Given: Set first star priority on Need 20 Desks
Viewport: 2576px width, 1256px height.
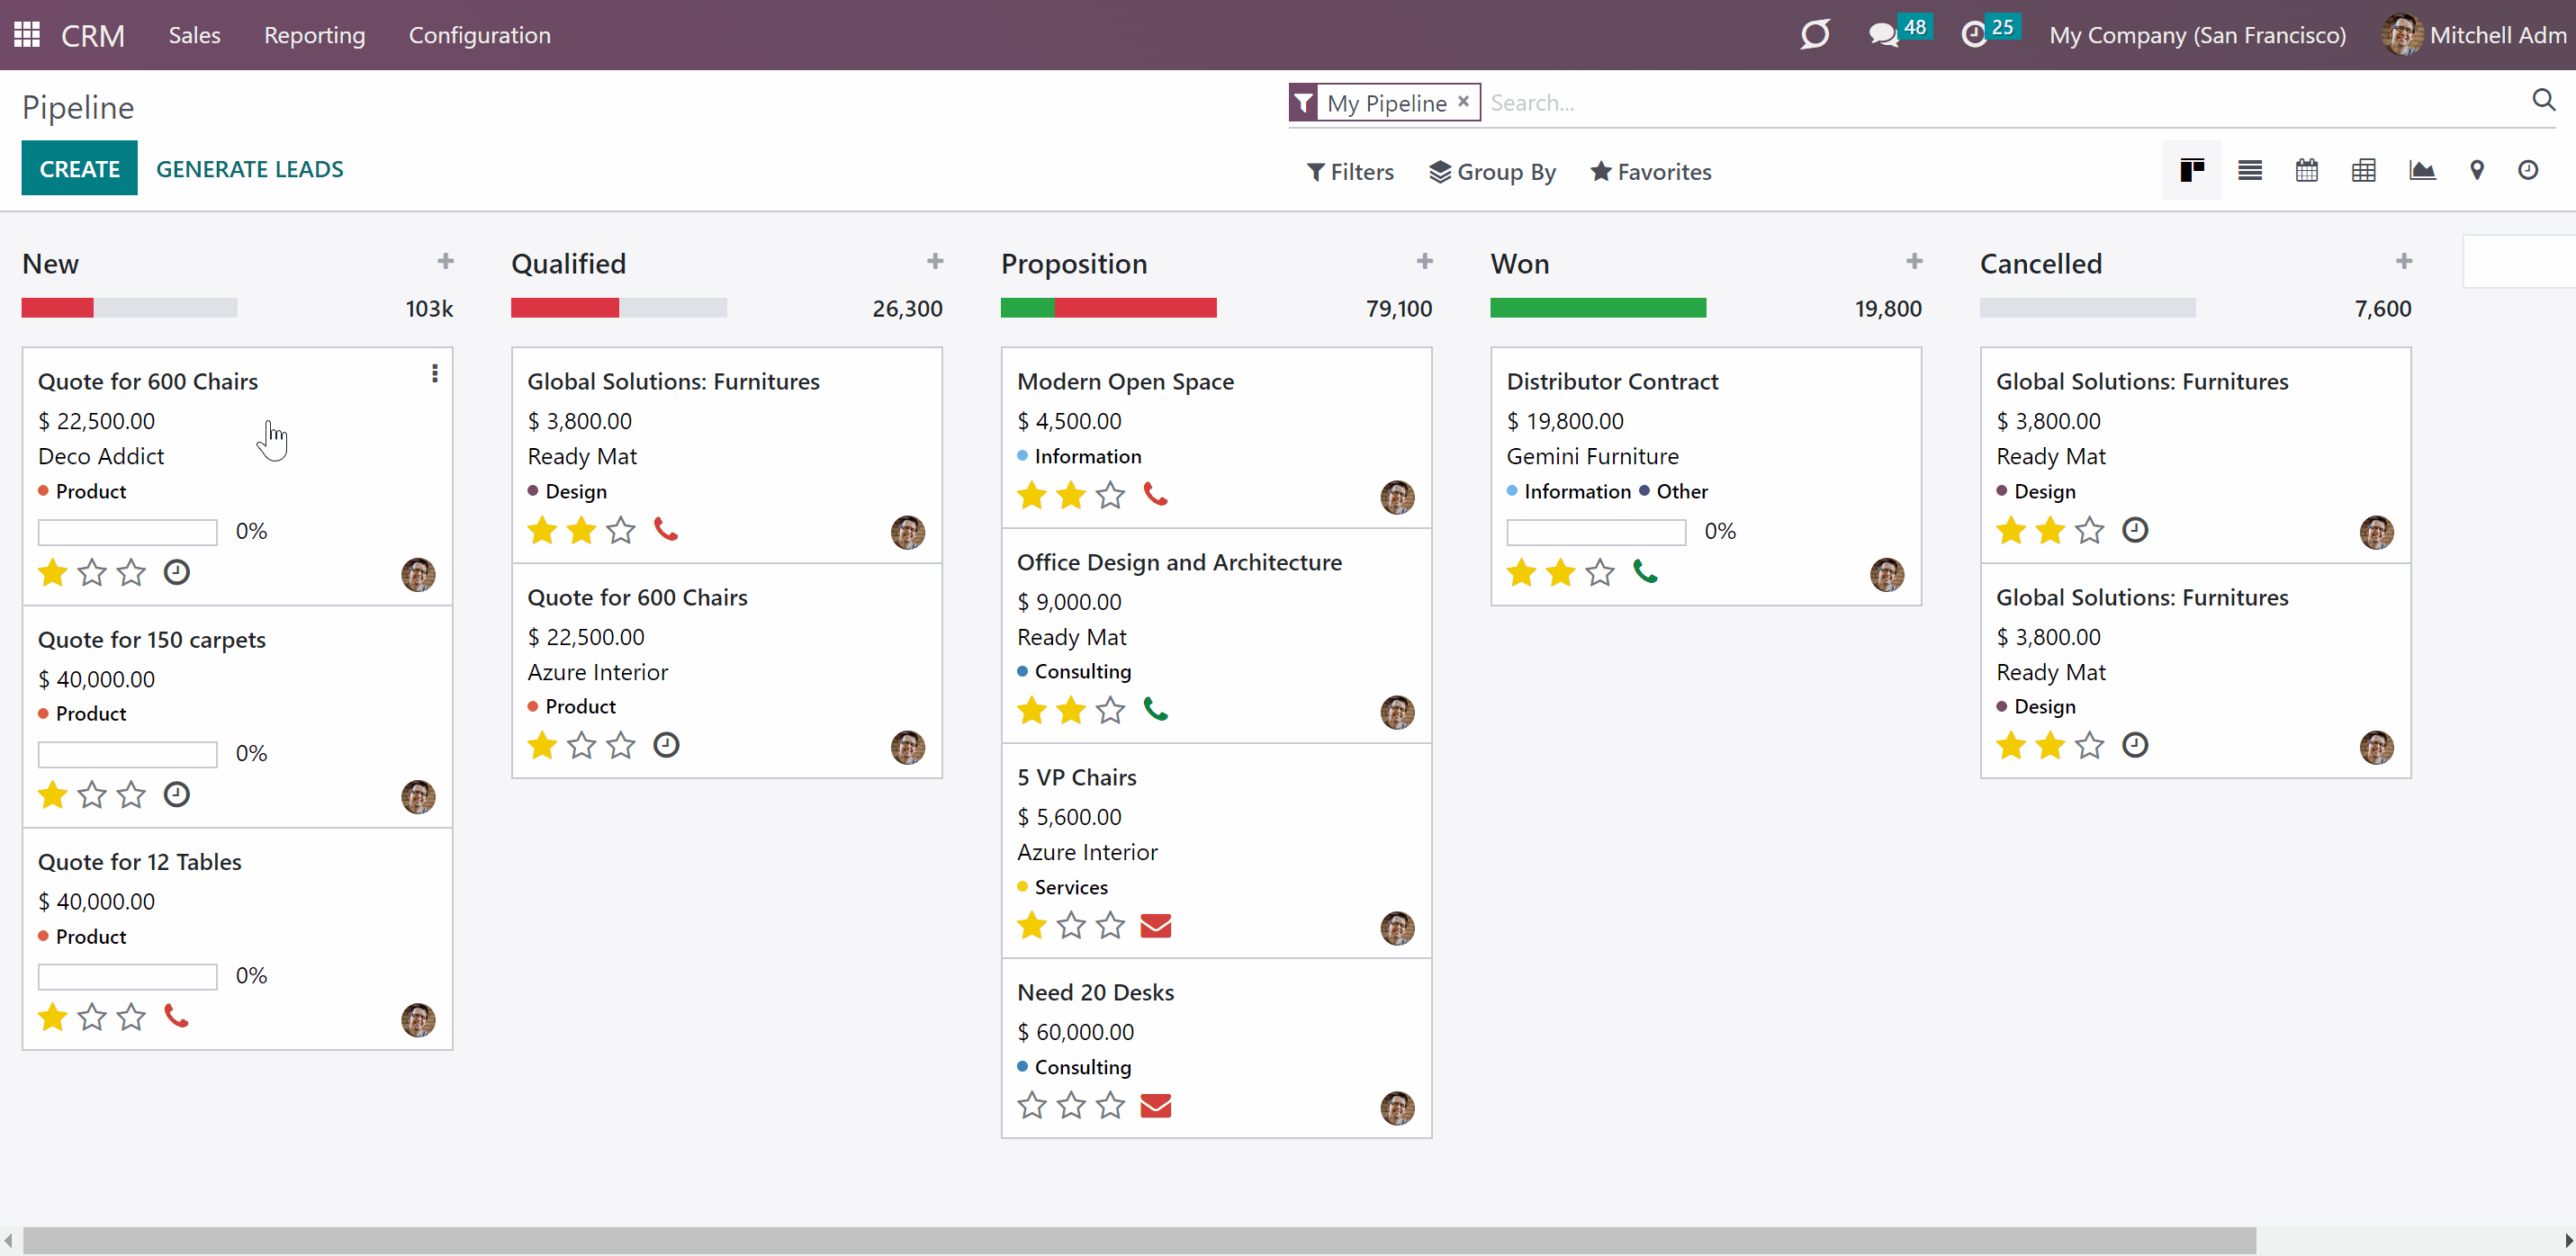Looking at the screenshot, I should click(x=1032, y=1106).
